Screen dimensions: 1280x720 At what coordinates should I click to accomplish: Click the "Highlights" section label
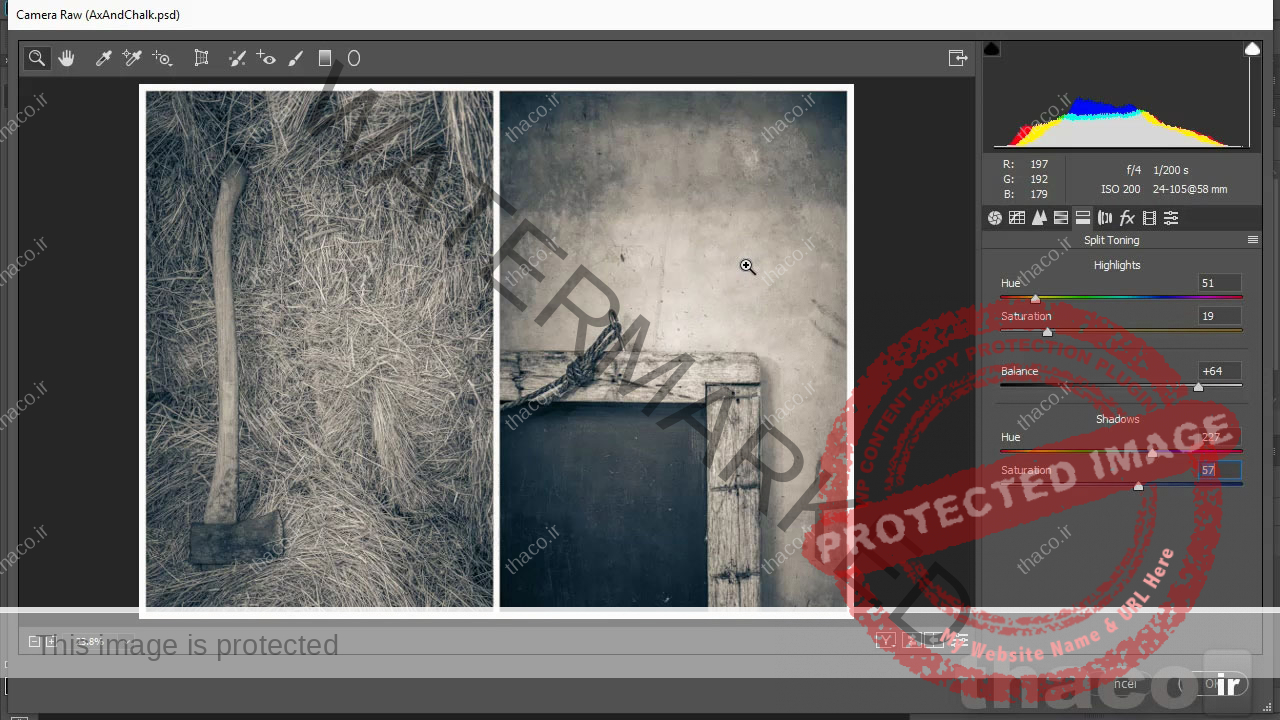coord(1117,265)
